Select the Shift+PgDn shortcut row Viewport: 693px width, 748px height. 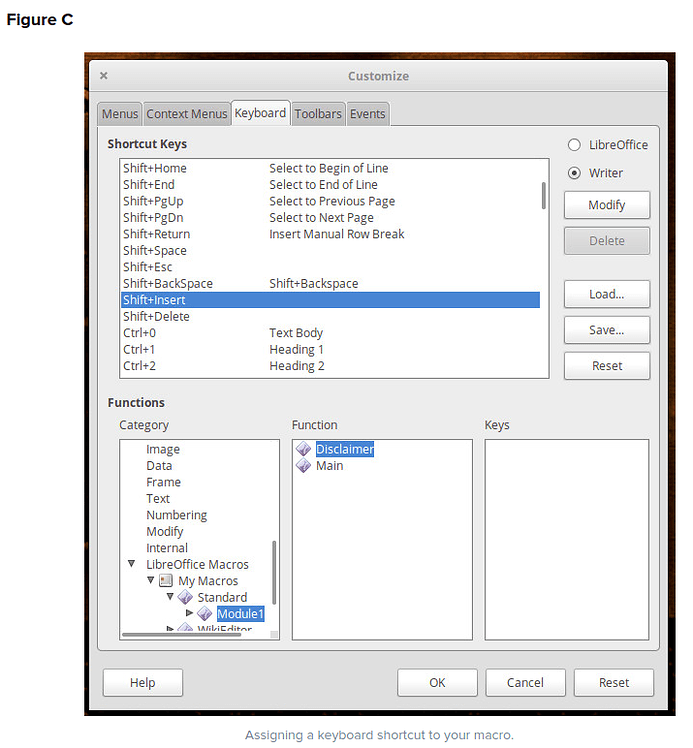coord(330,218)
